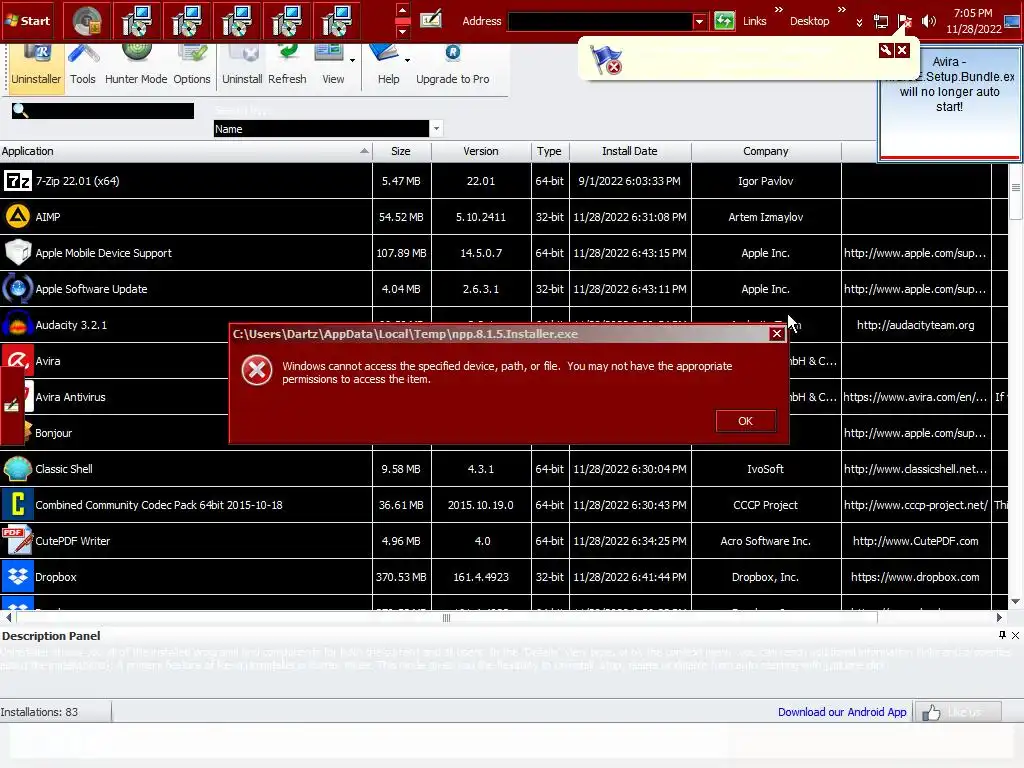Open the volume tray icon
The width and height of the screenshot is (1024, 768).
(x=928, y=21)
